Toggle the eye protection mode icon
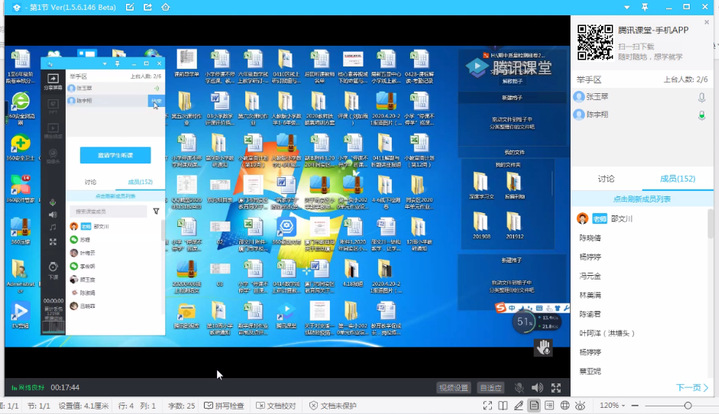 click(581, 406)
